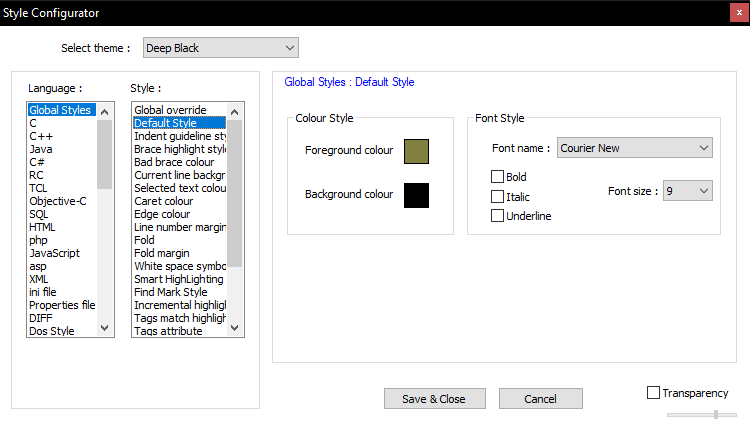
Task: Open the Select theme dropdown
Action: pos(221,48)
